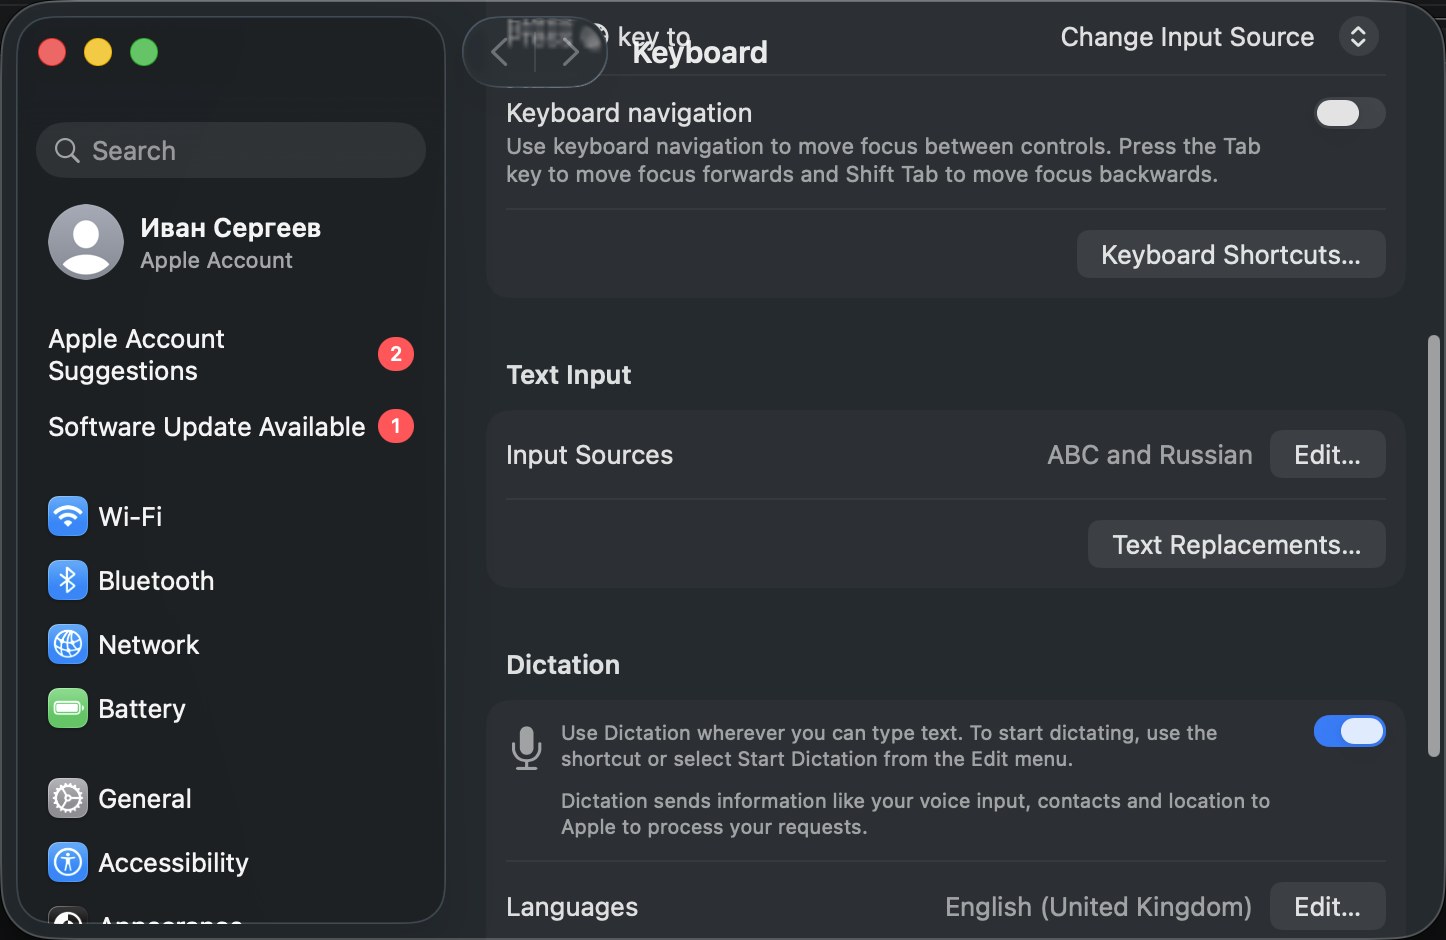
Task: Open the Network globe icon
Action: [x=68, y=644]
